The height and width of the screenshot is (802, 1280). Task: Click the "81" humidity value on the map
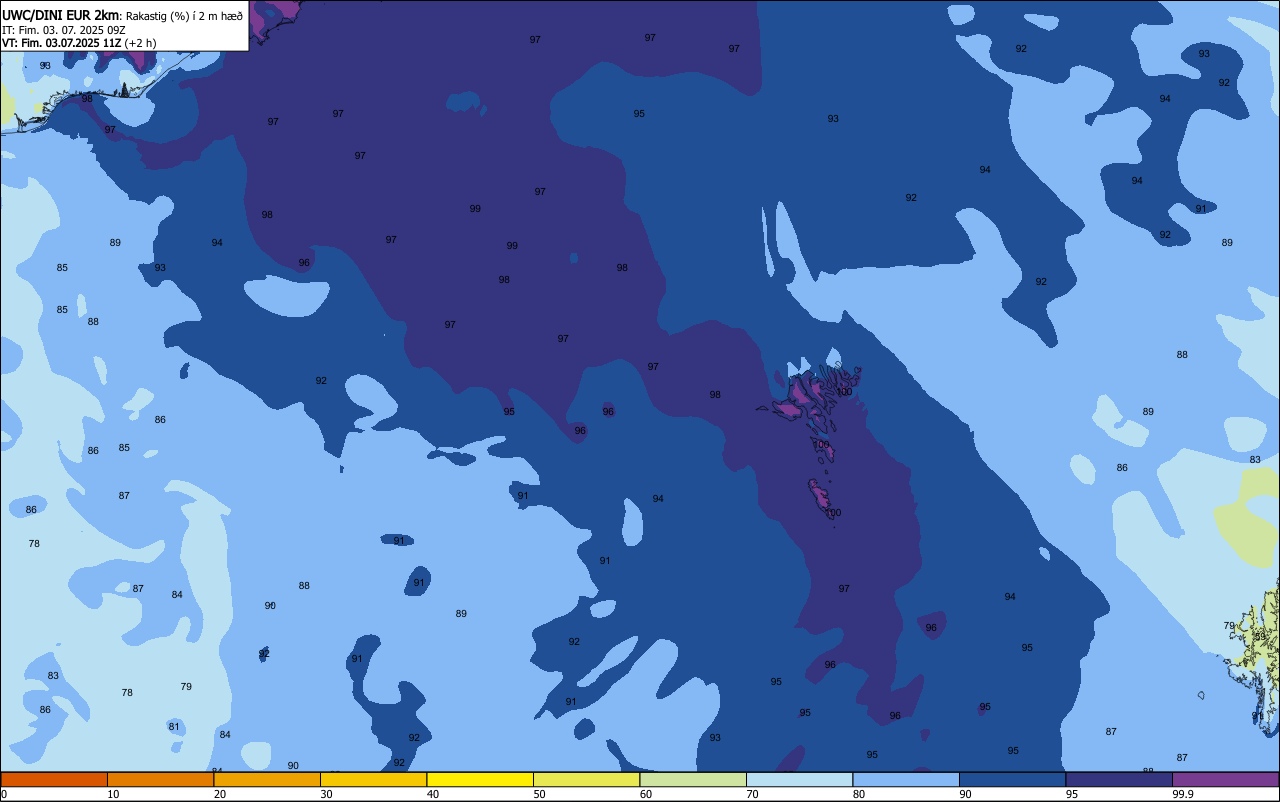tap(174, 727)
